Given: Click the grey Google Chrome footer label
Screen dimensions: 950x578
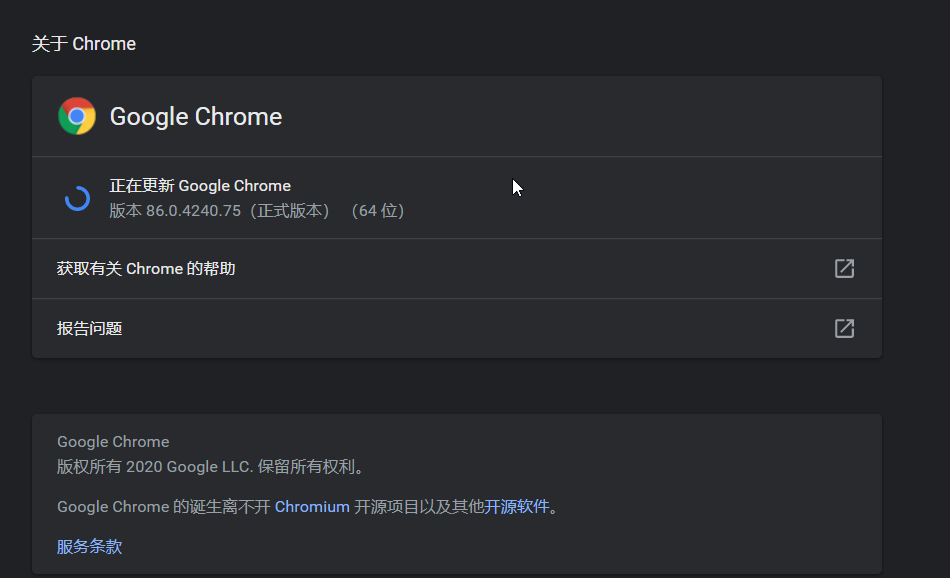Looking at the screenshot, I should pyautogui.click(x=113, y=442).
